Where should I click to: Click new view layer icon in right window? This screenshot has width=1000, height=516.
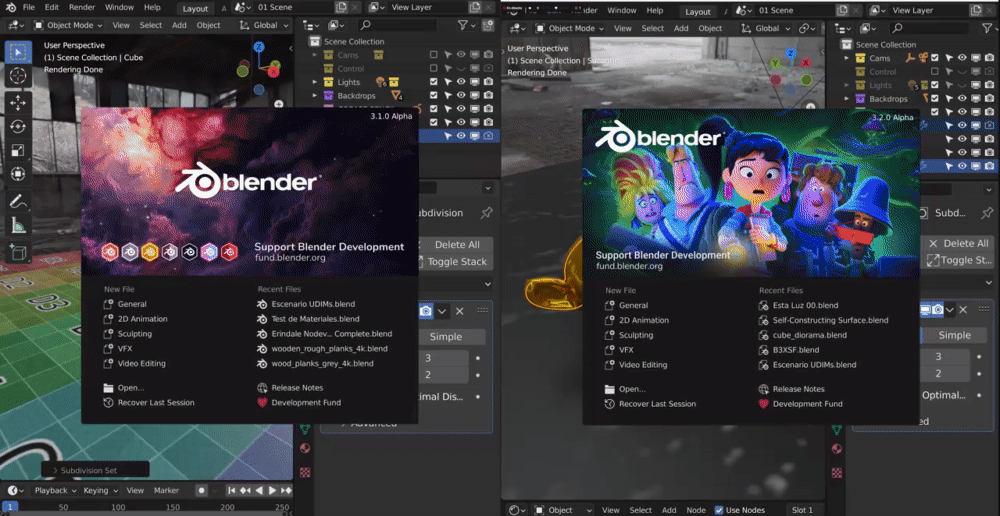978,10
